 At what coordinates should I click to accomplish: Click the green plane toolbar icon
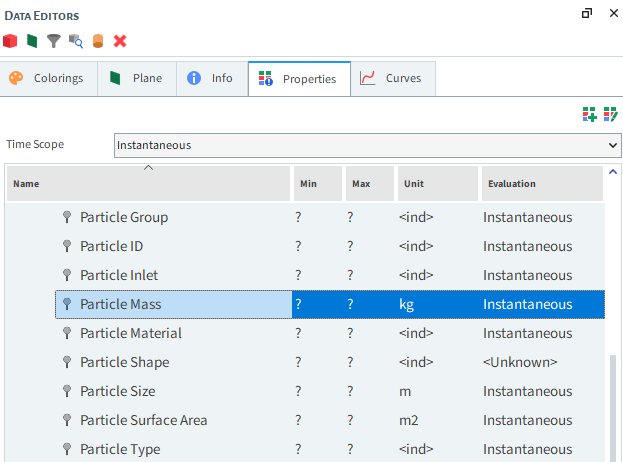32,41
